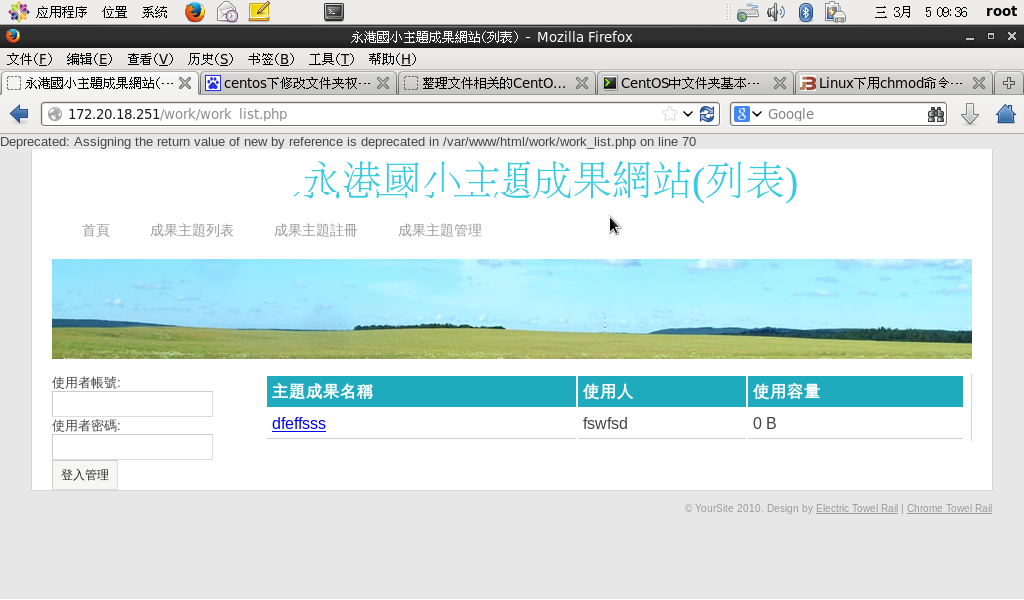1024x600 pixels.
Task: Click the browser back arrow button
Action: (18, 114)
